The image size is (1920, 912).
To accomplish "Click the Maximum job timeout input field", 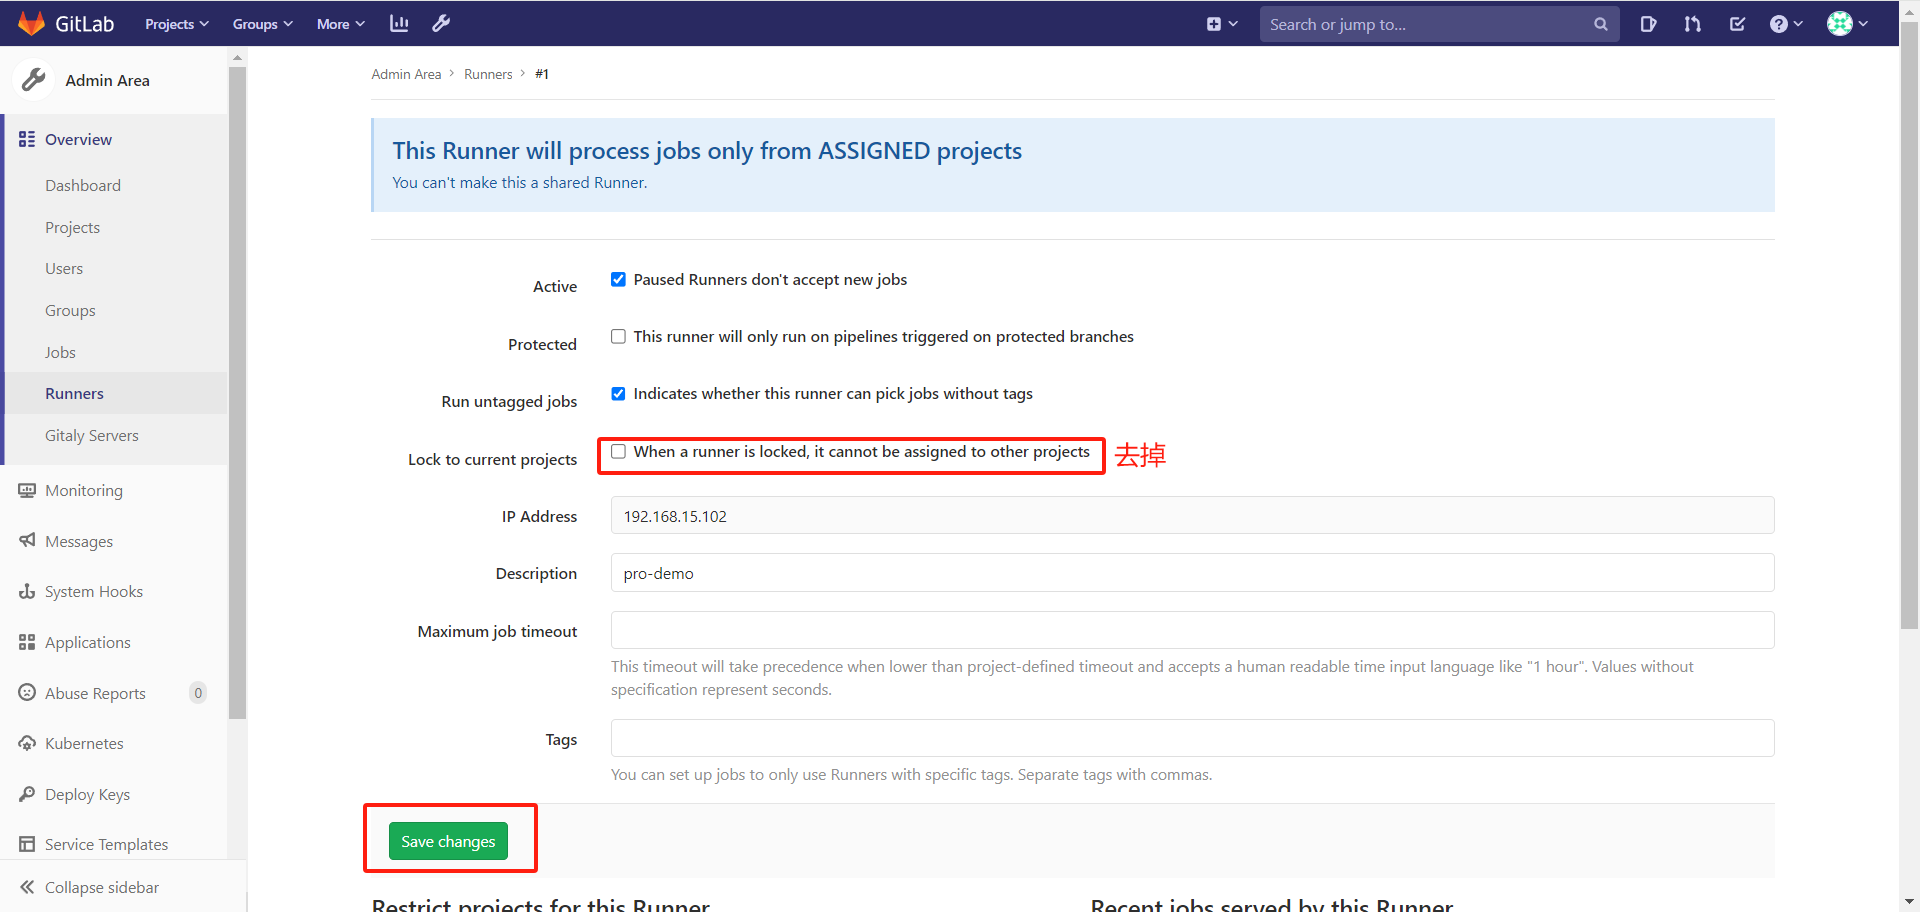I will (x=1192, y=630).
